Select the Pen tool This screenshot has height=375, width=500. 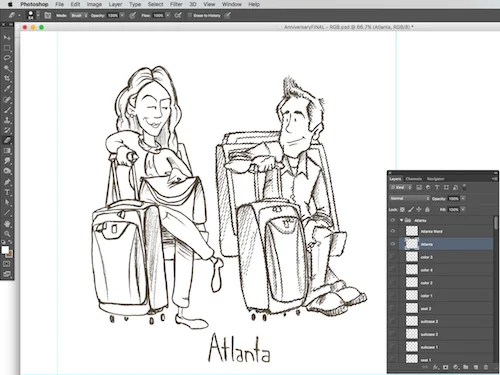tap(7, 182)
